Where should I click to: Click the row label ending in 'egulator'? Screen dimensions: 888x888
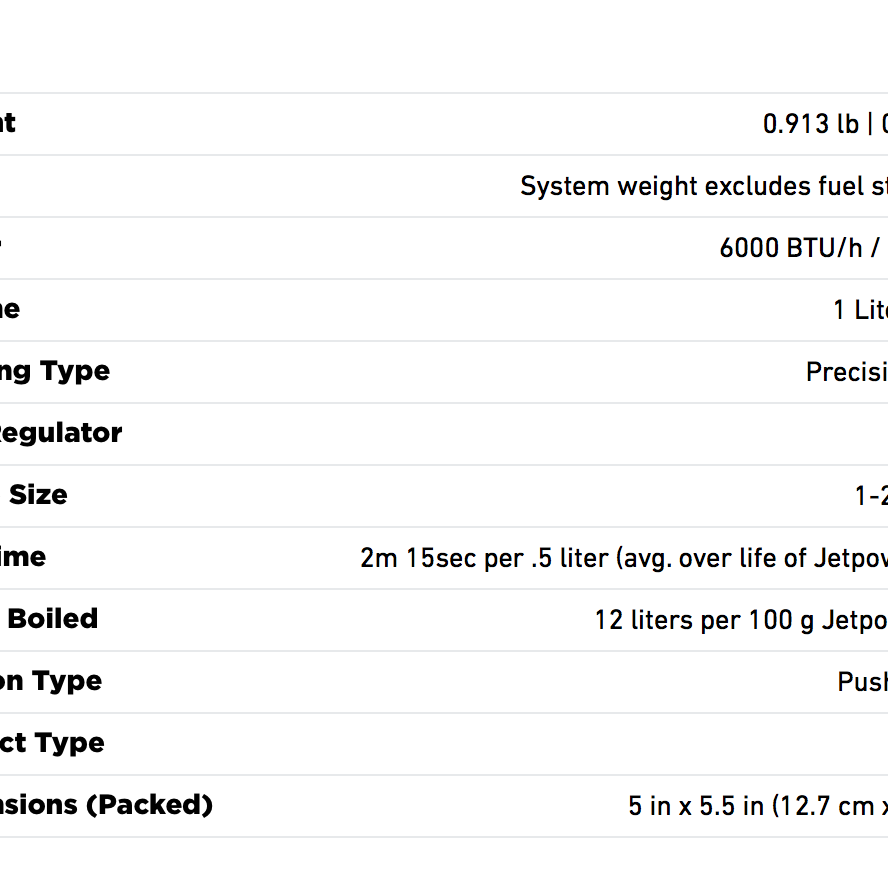(61, 433)
